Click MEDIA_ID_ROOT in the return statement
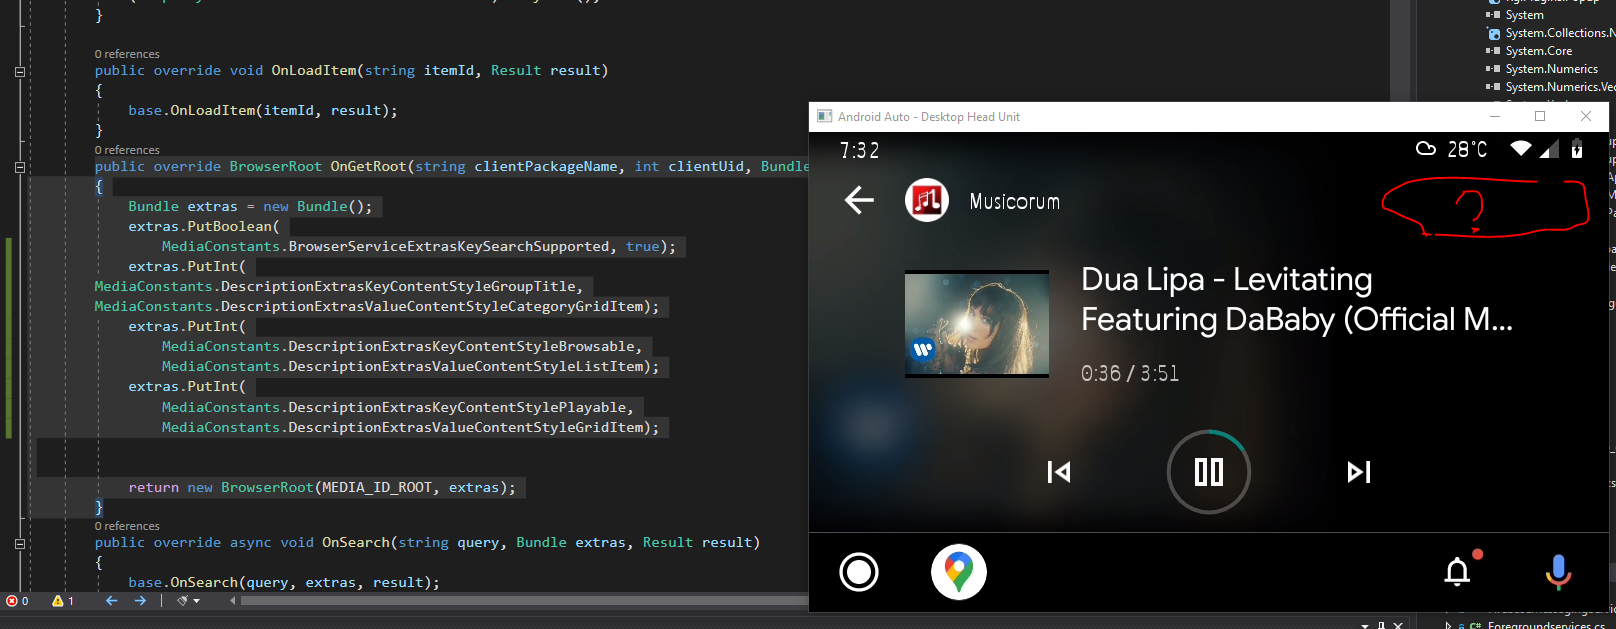Viewport: 1616px width, 629px height. tap(376, 488)
